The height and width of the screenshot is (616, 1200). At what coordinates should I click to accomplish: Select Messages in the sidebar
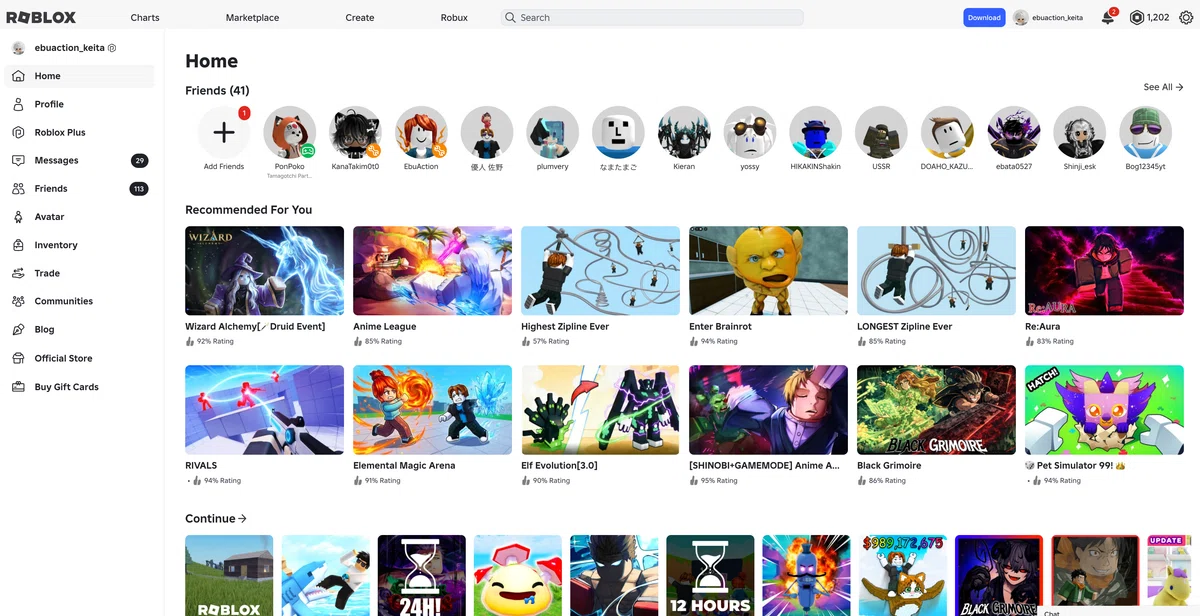(x=79, y=160)
